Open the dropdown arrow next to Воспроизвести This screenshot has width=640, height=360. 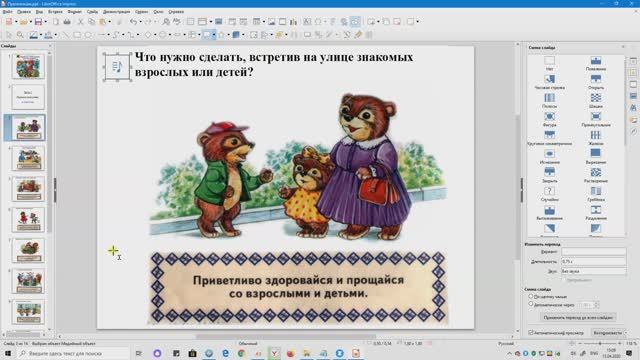point(625,333)
